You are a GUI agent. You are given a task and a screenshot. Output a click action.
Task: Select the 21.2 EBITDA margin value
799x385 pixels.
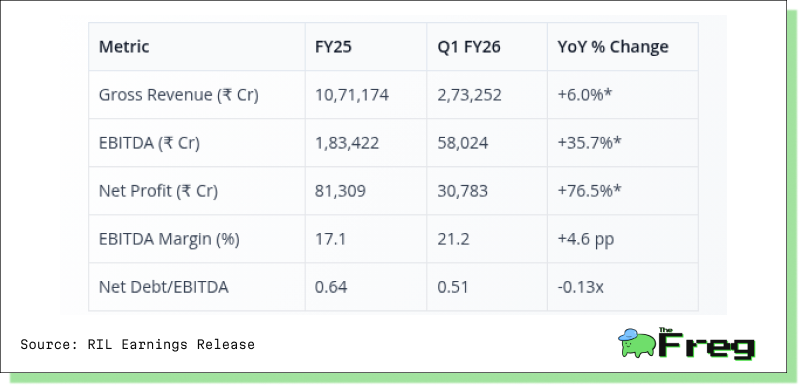[453, 239]
